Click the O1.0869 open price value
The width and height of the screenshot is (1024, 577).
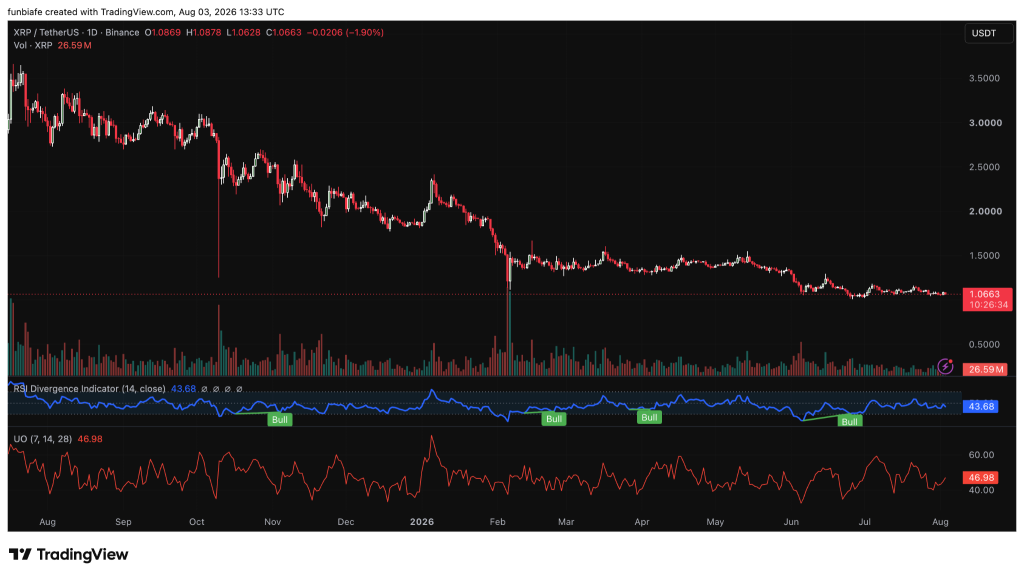pyautogui.click(x=163, y=32)
